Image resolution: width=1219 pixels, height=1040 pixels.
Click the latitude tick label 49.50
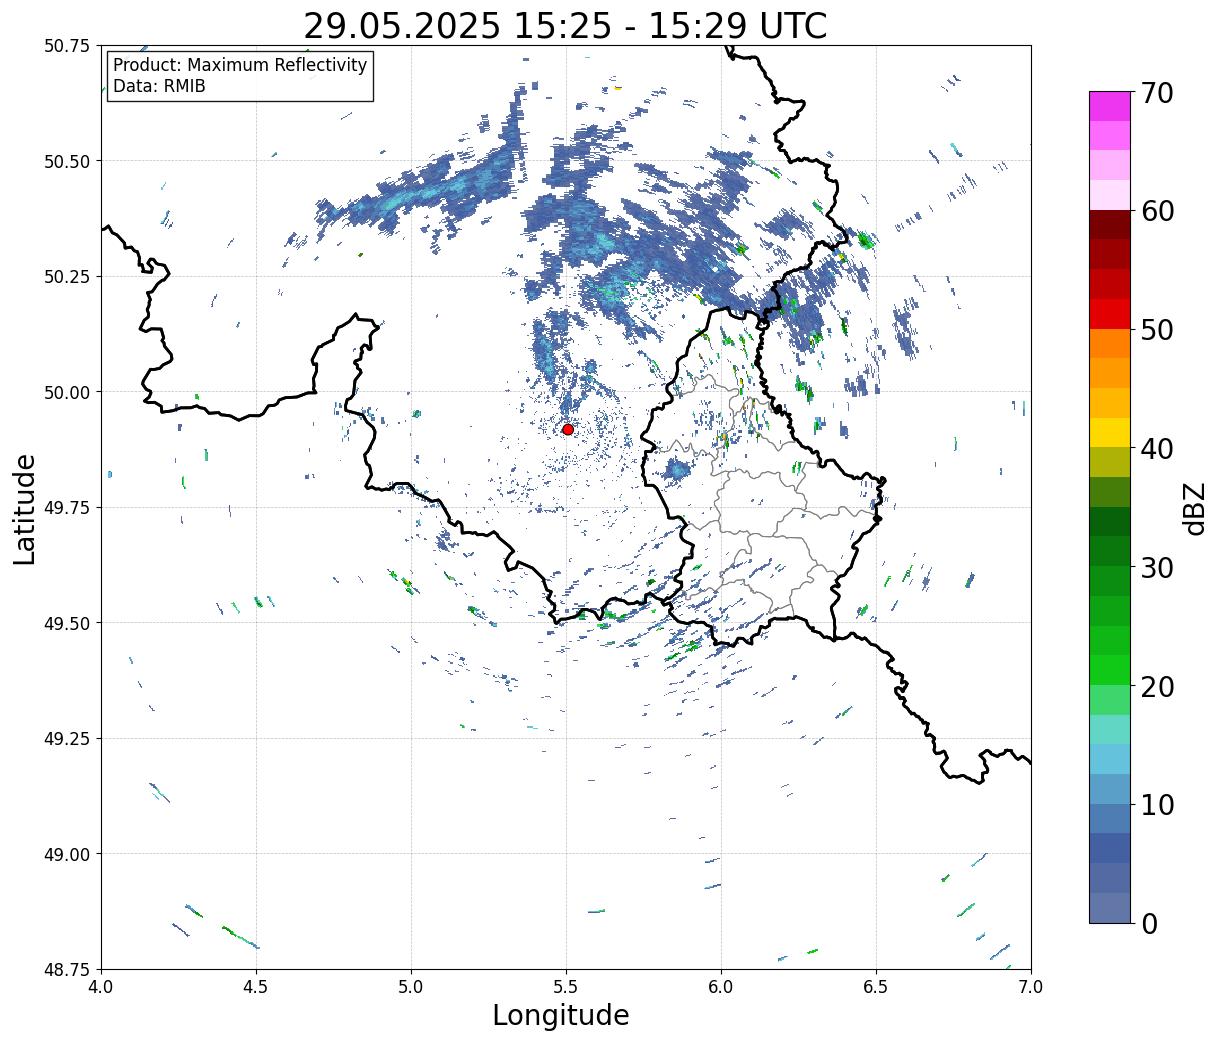[x=66, y=623]
